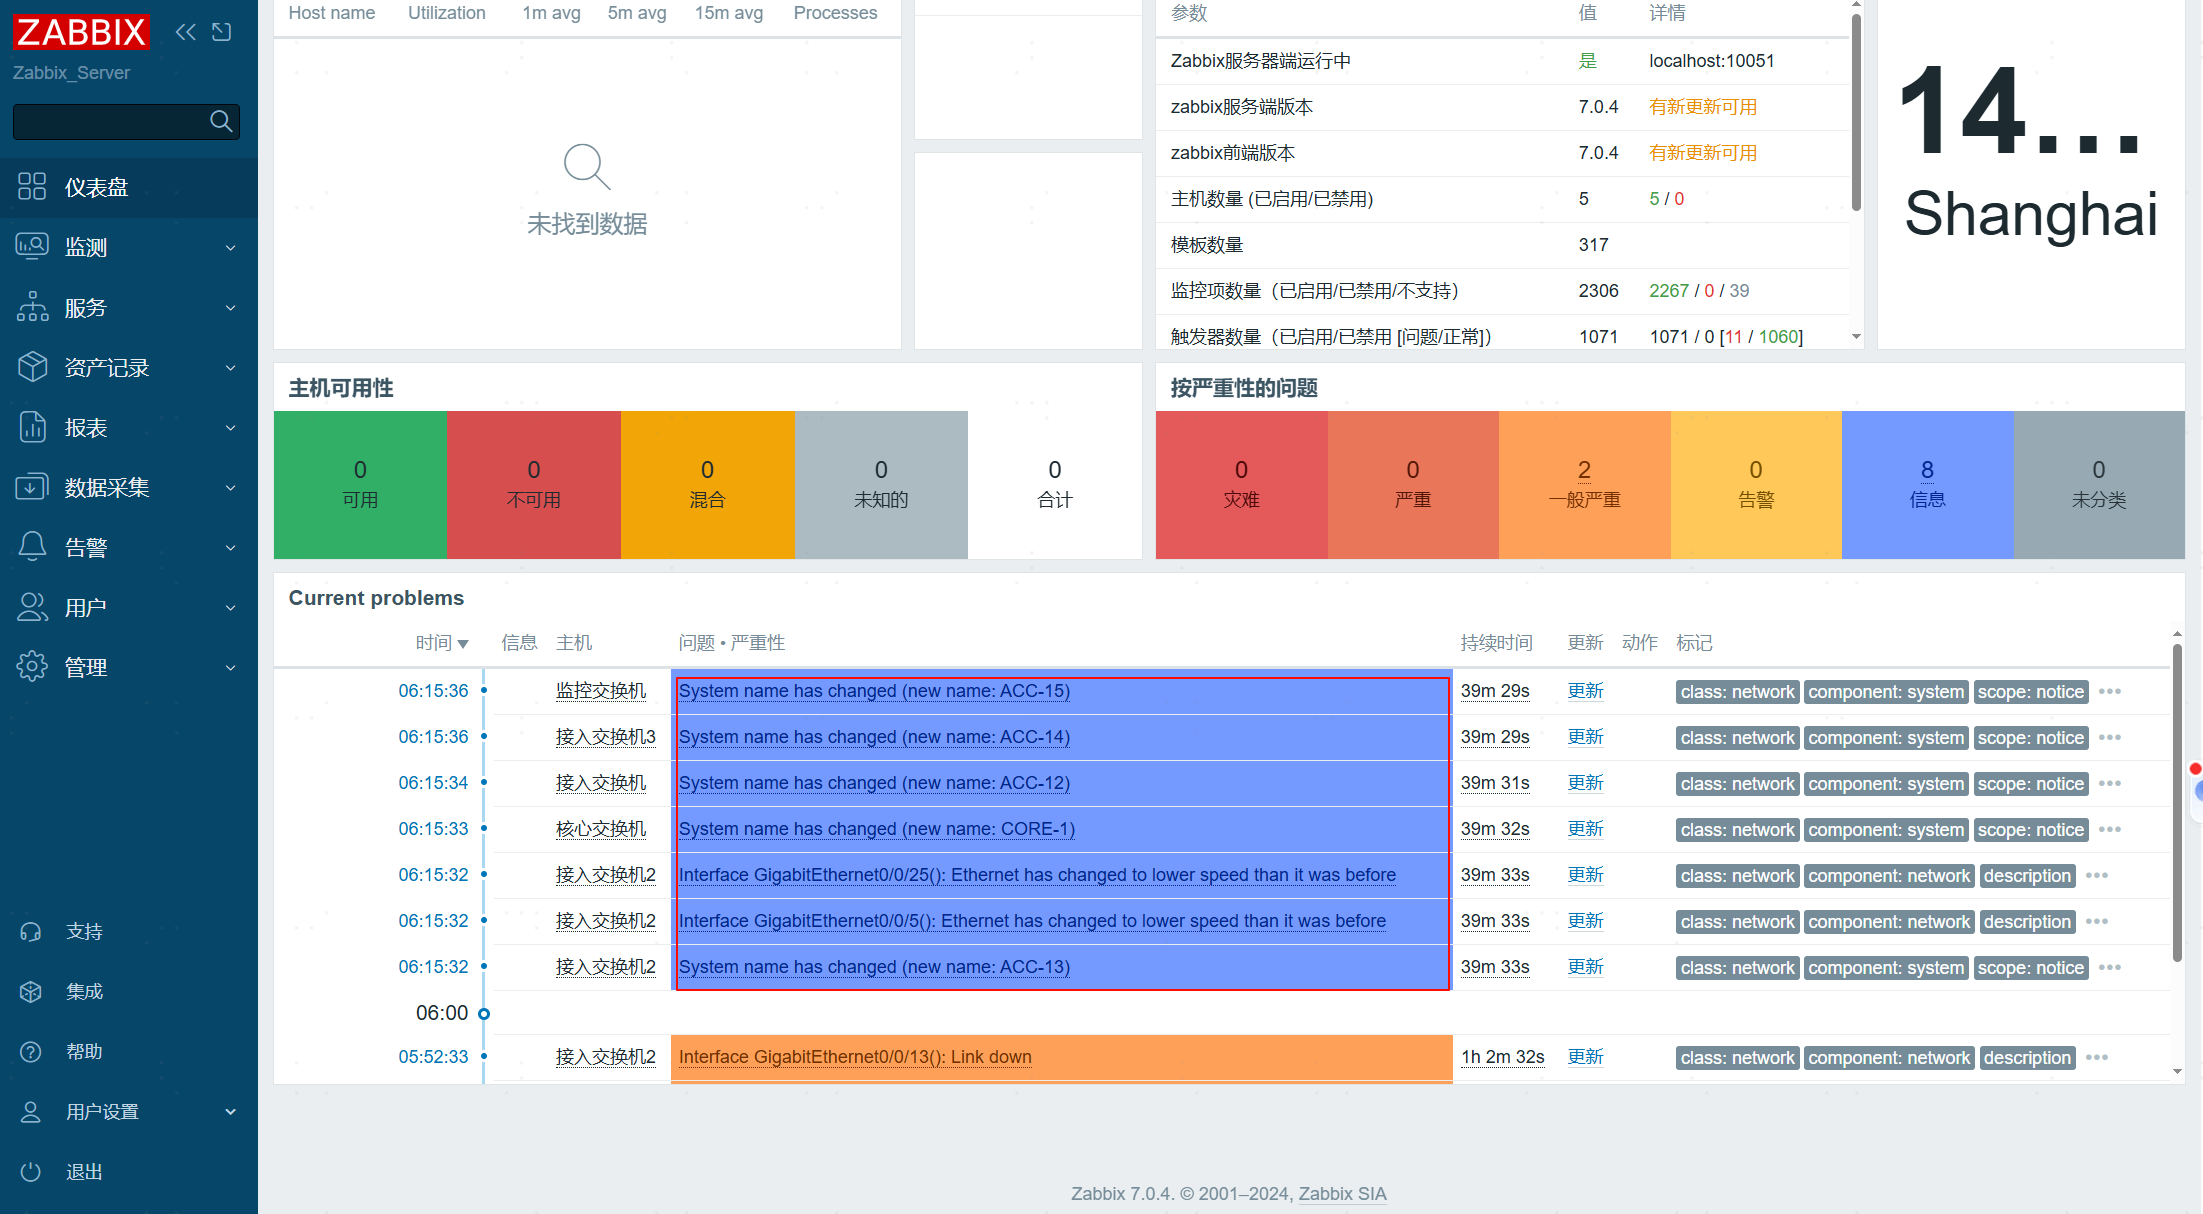Click green 可用 availability tile
Viewport: 2203px width, 1214px height.
click(x=360, y=485)
